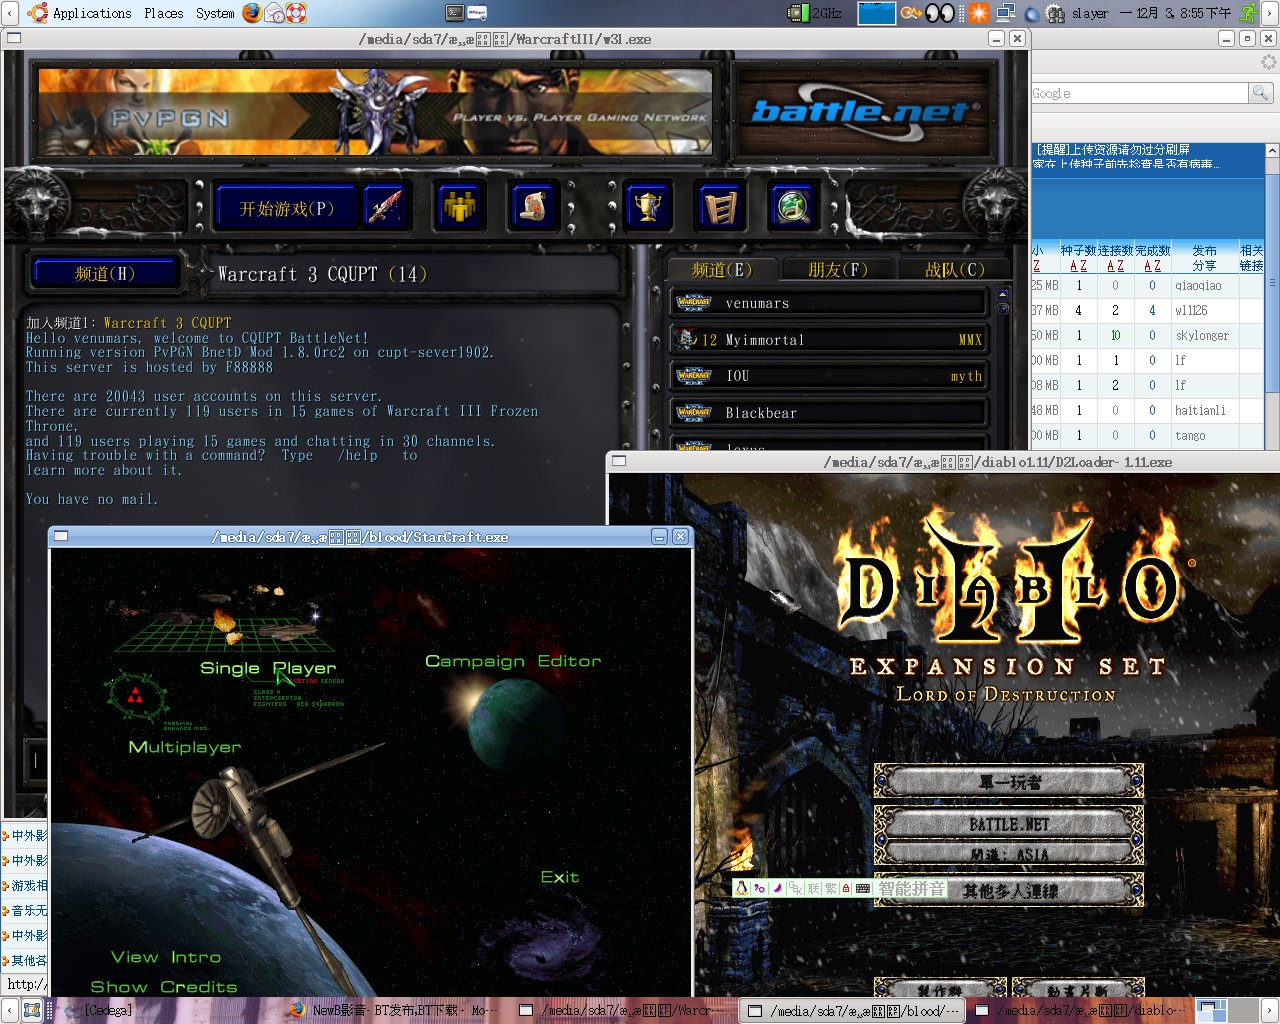Open the magnifier profile search icon

(793, 208)
